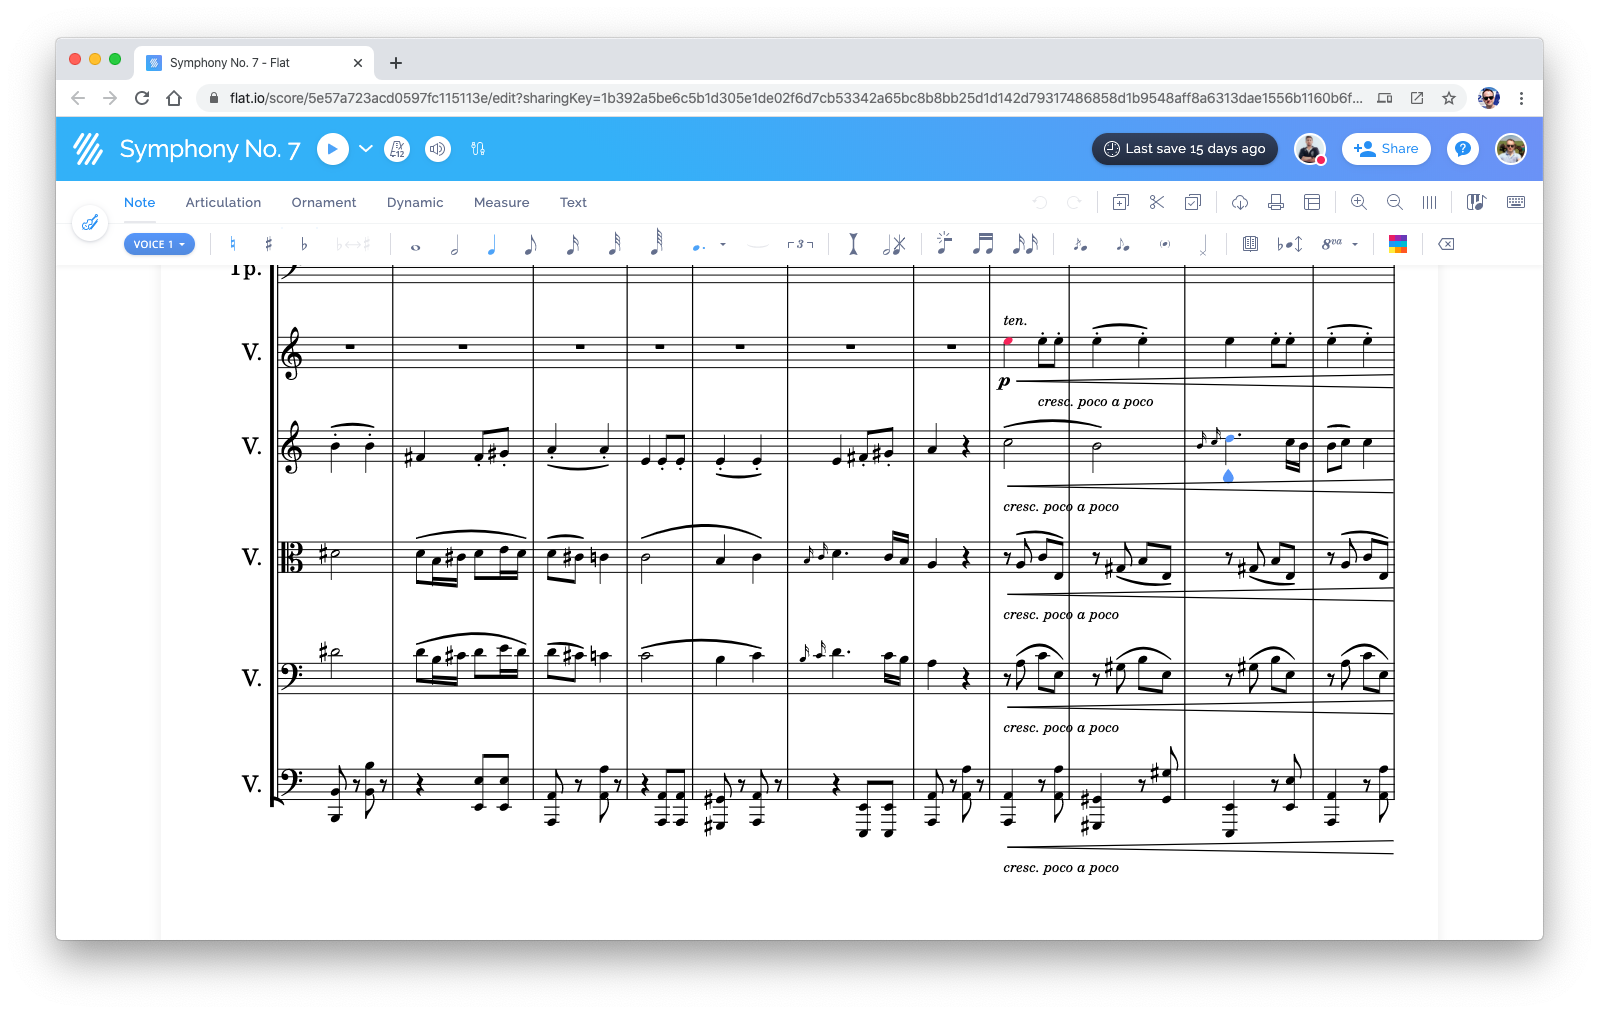Viewport: 1599px width, 1014px height.
Task: Click the 8va octave shift
Action: [1332, 244]
